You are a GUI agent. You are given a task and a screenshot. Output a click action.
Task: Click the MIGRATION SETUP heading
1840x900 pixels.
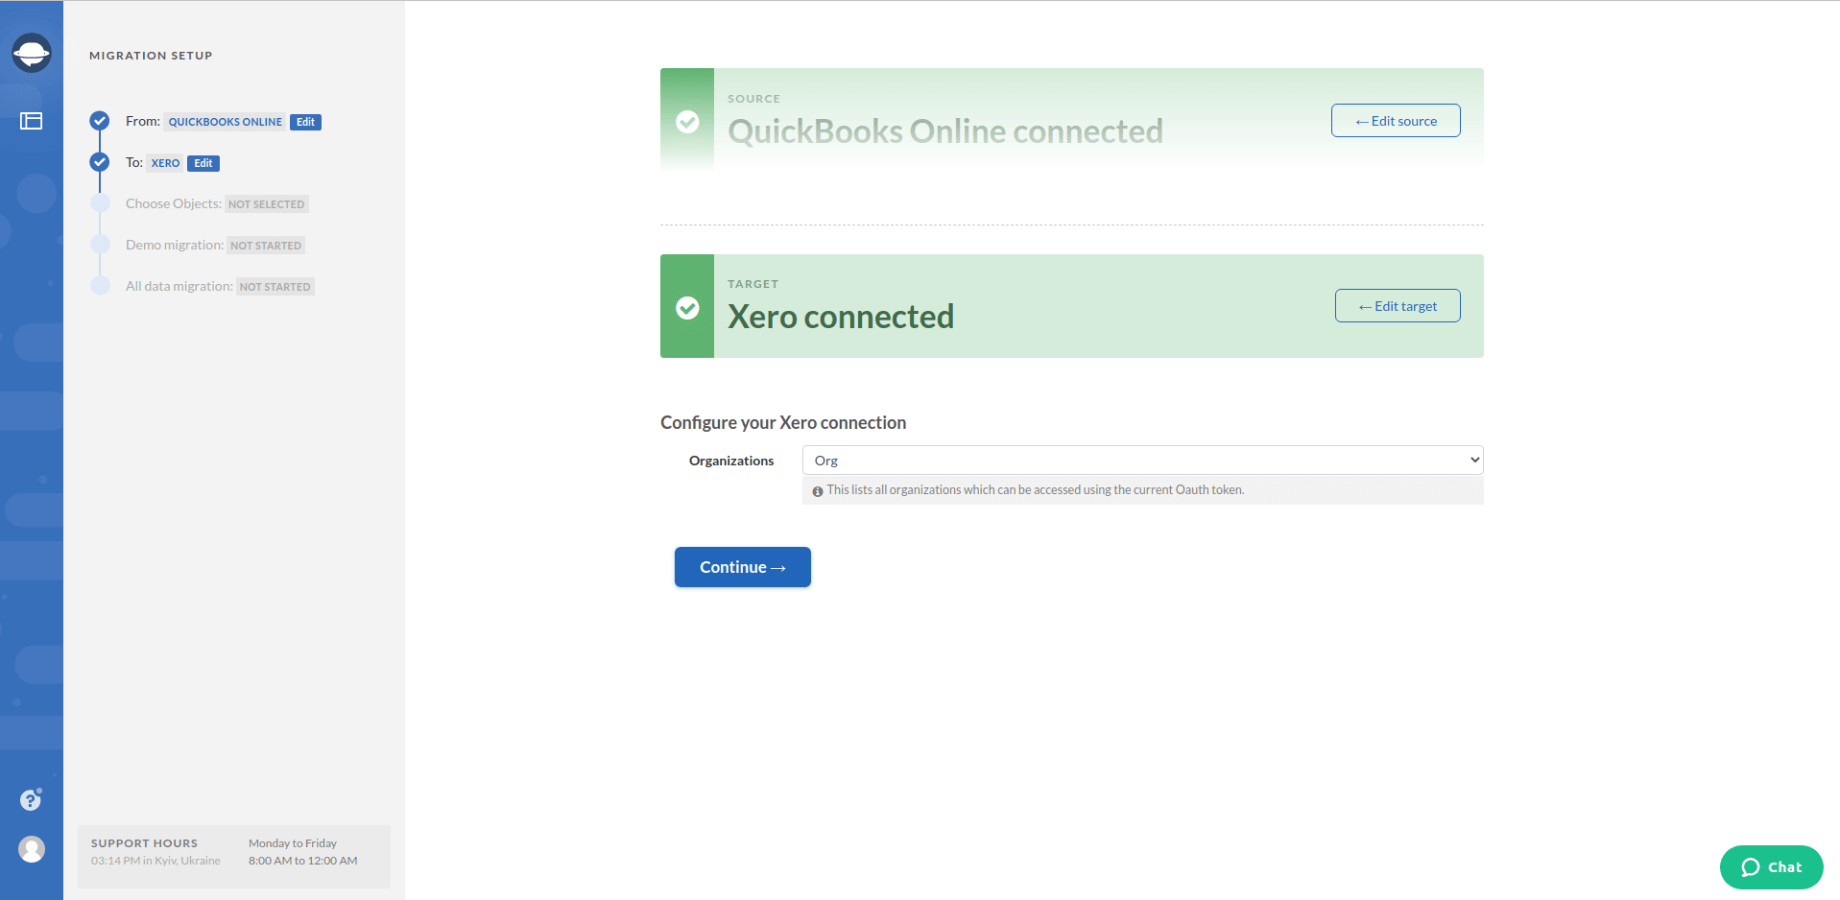[151, 56]
